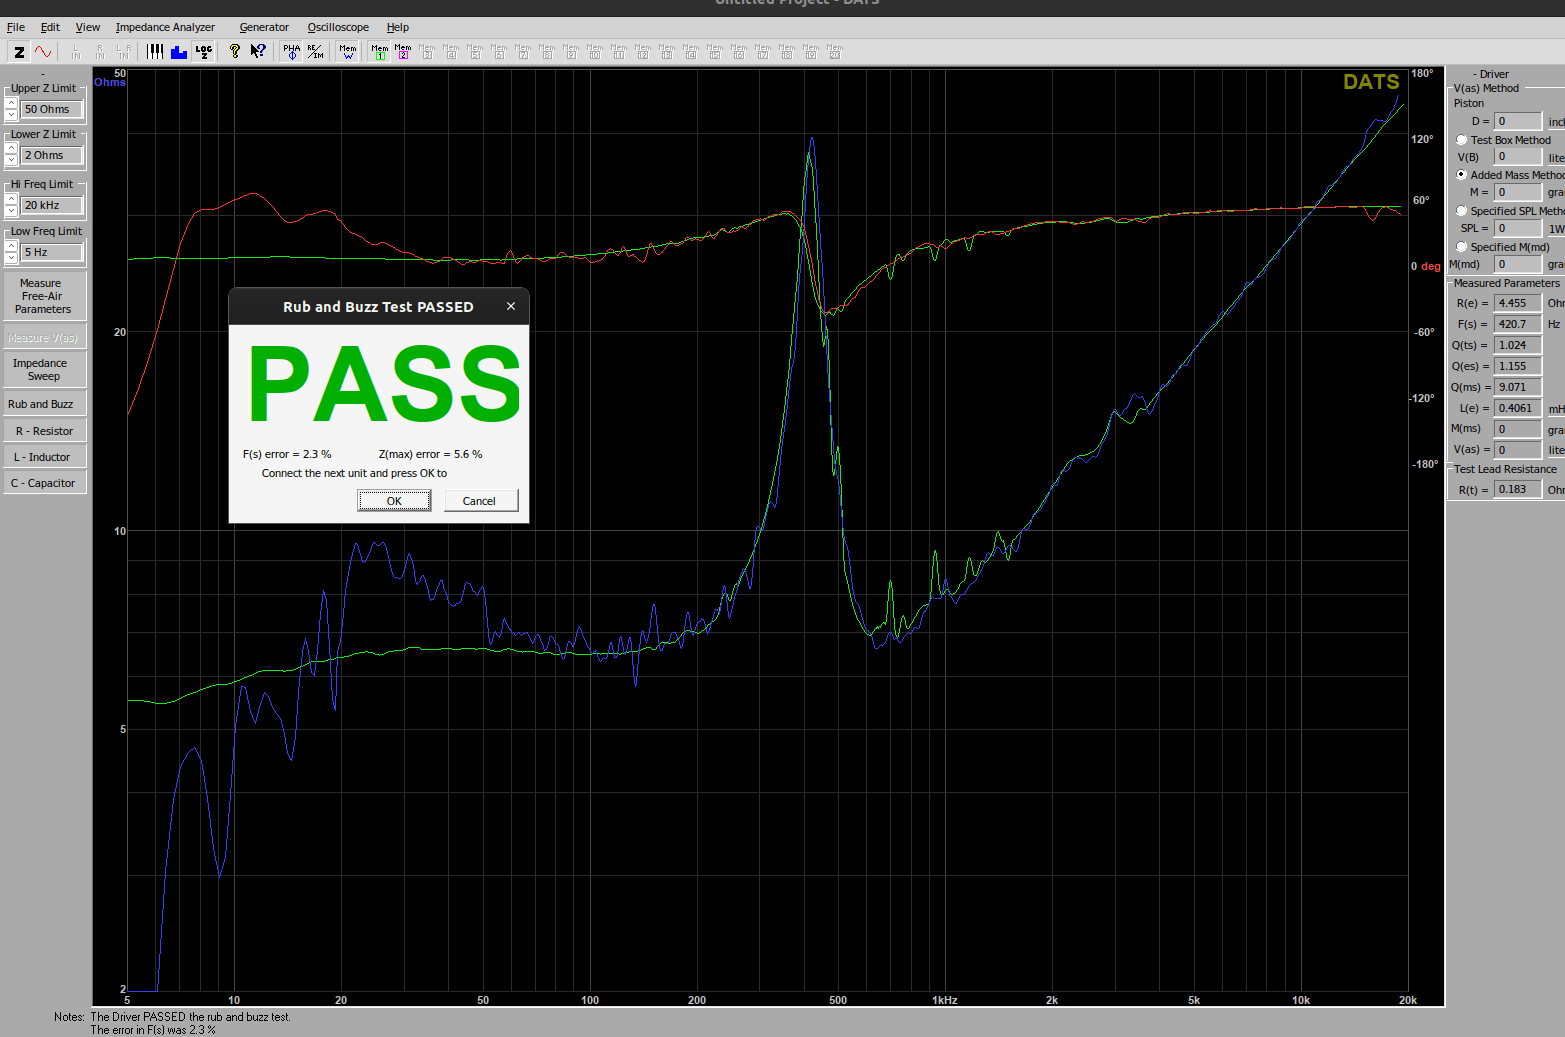
Task: Select the Mem 2 magenta memory icon
Action: [x=403, y=51]
